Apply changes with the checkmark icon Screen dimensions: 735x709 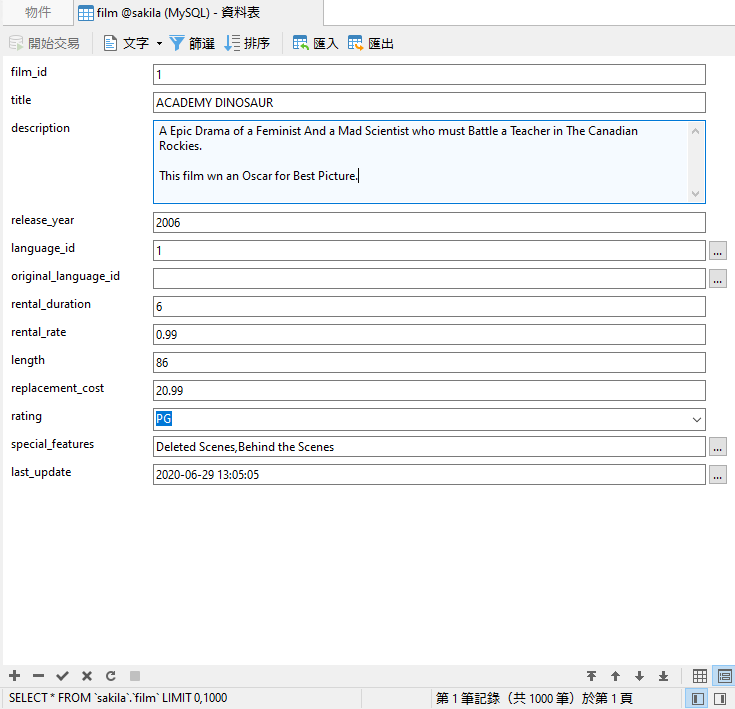[62, 676]
